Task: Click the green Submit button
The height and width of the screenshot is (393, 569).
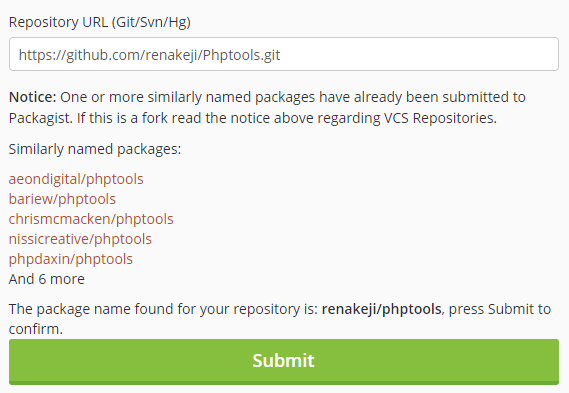Action: tap(284, 361)
